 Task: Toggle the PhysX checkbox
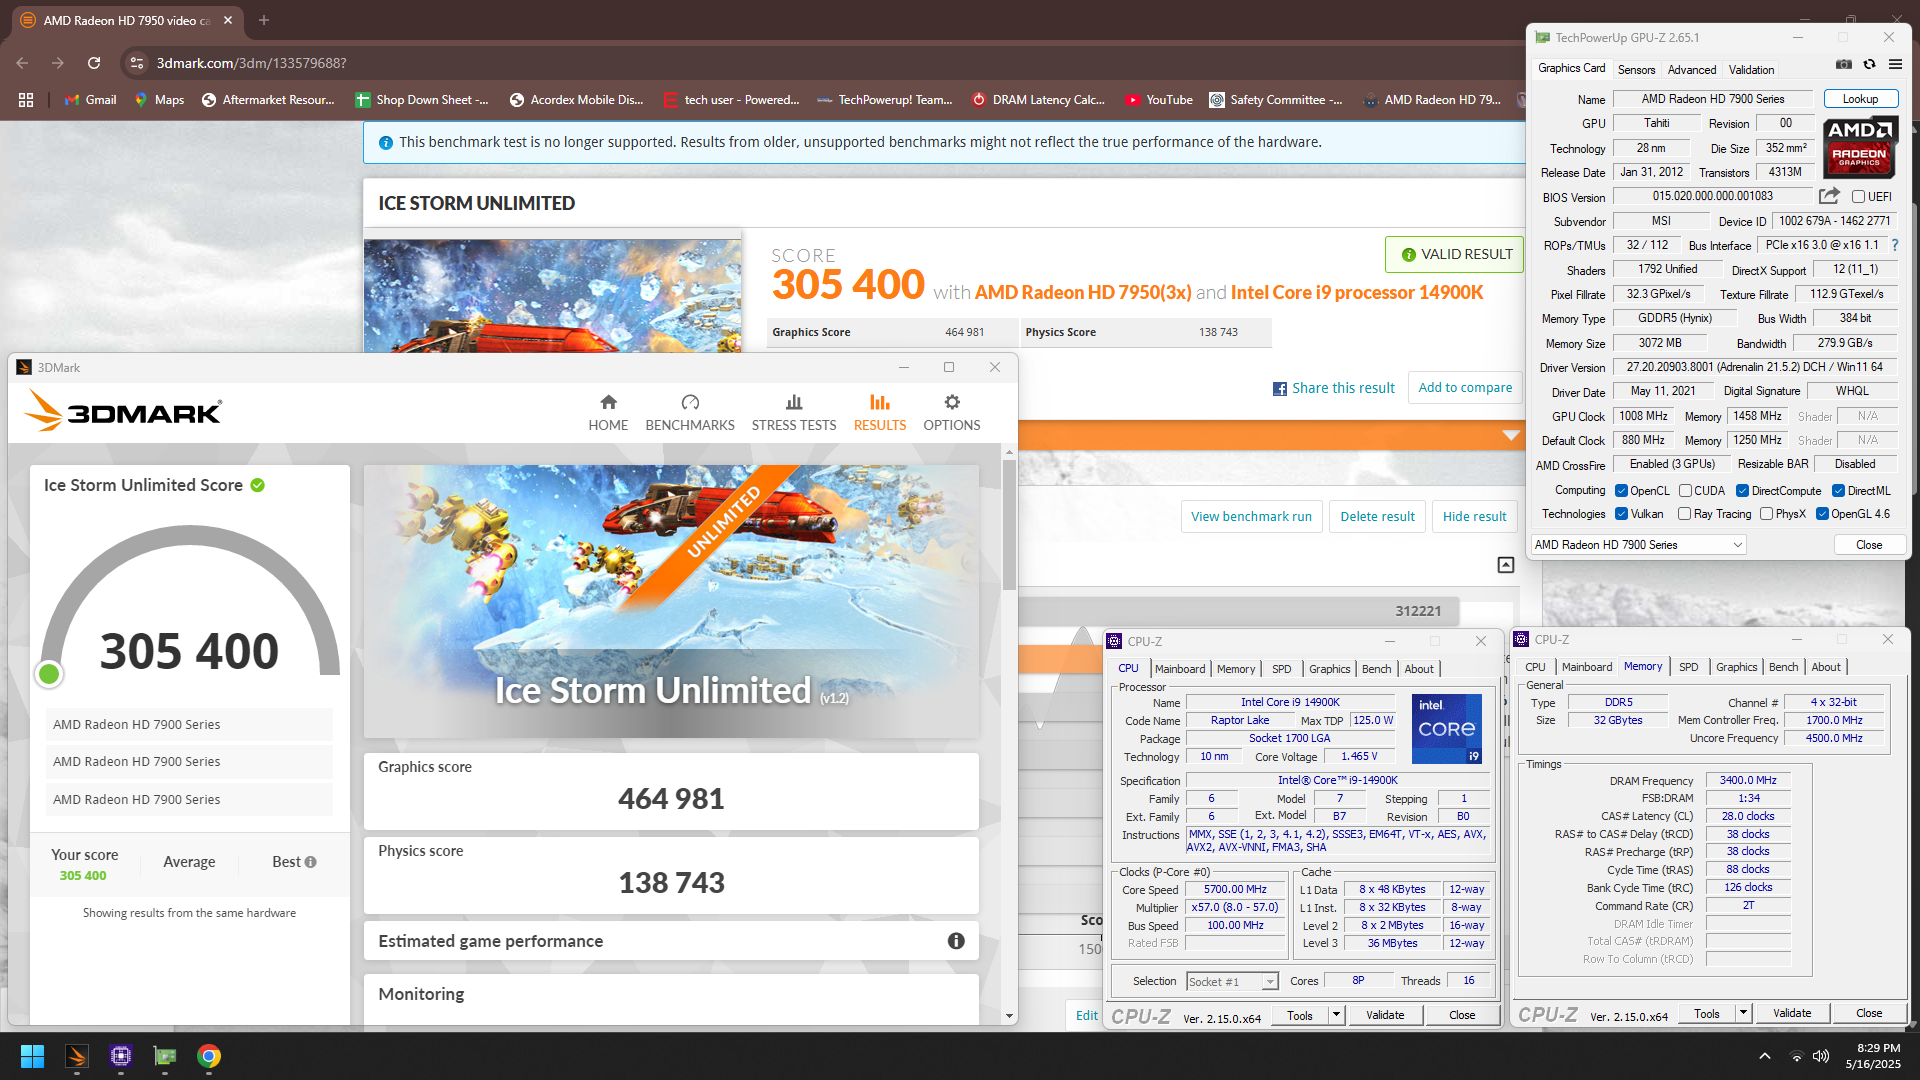[1767, 514]
